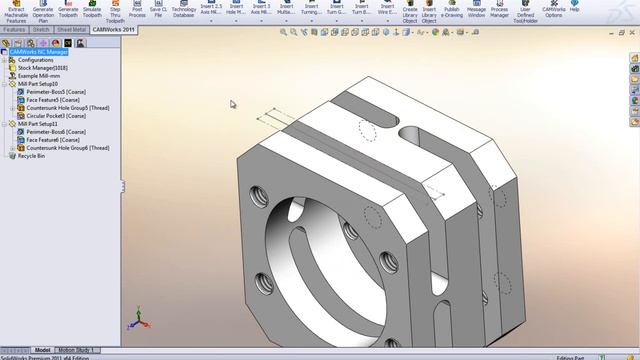
Task: Click Extract Machinable Features
Action: click(16, 12)
